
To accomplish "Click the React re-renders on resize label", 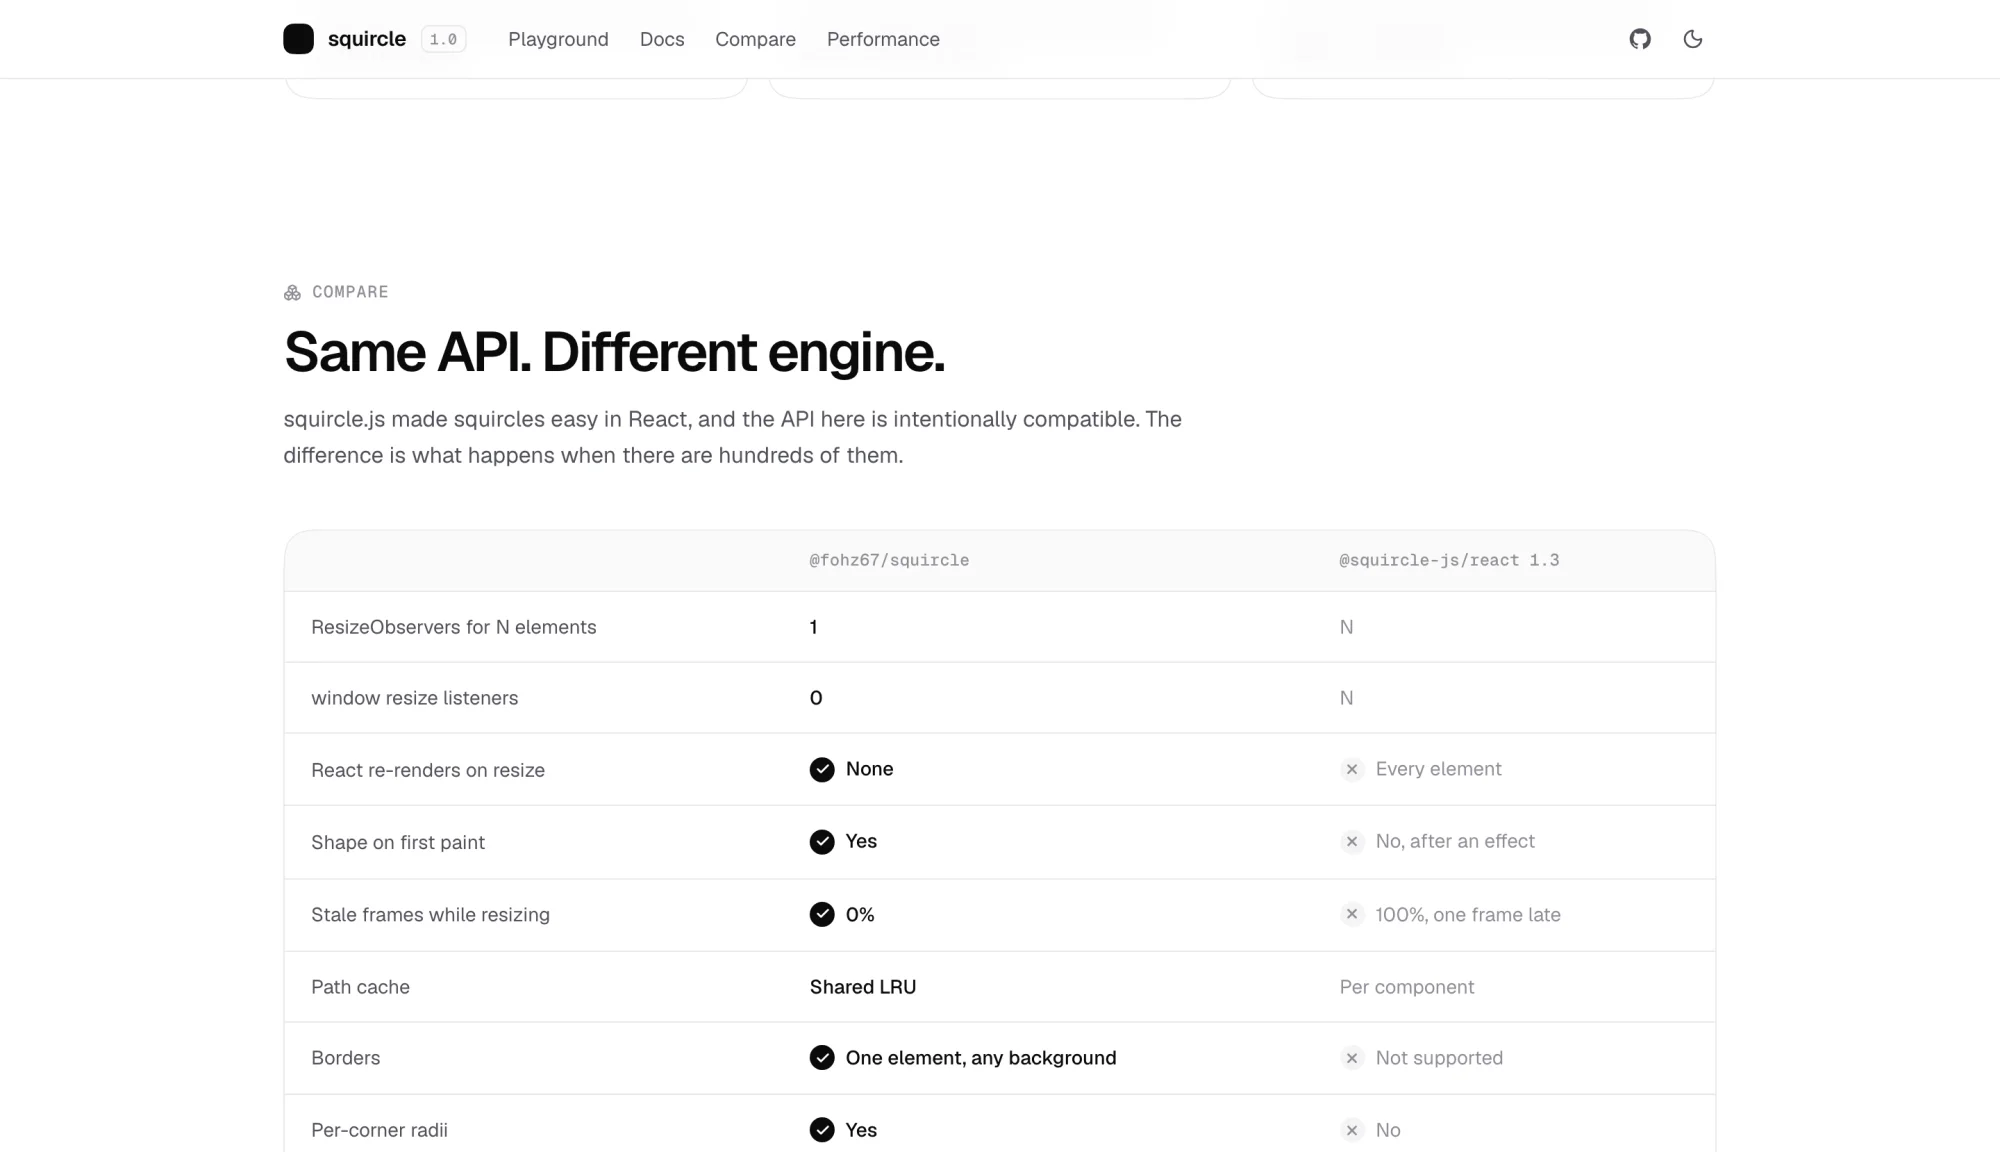I will [428, 770].
